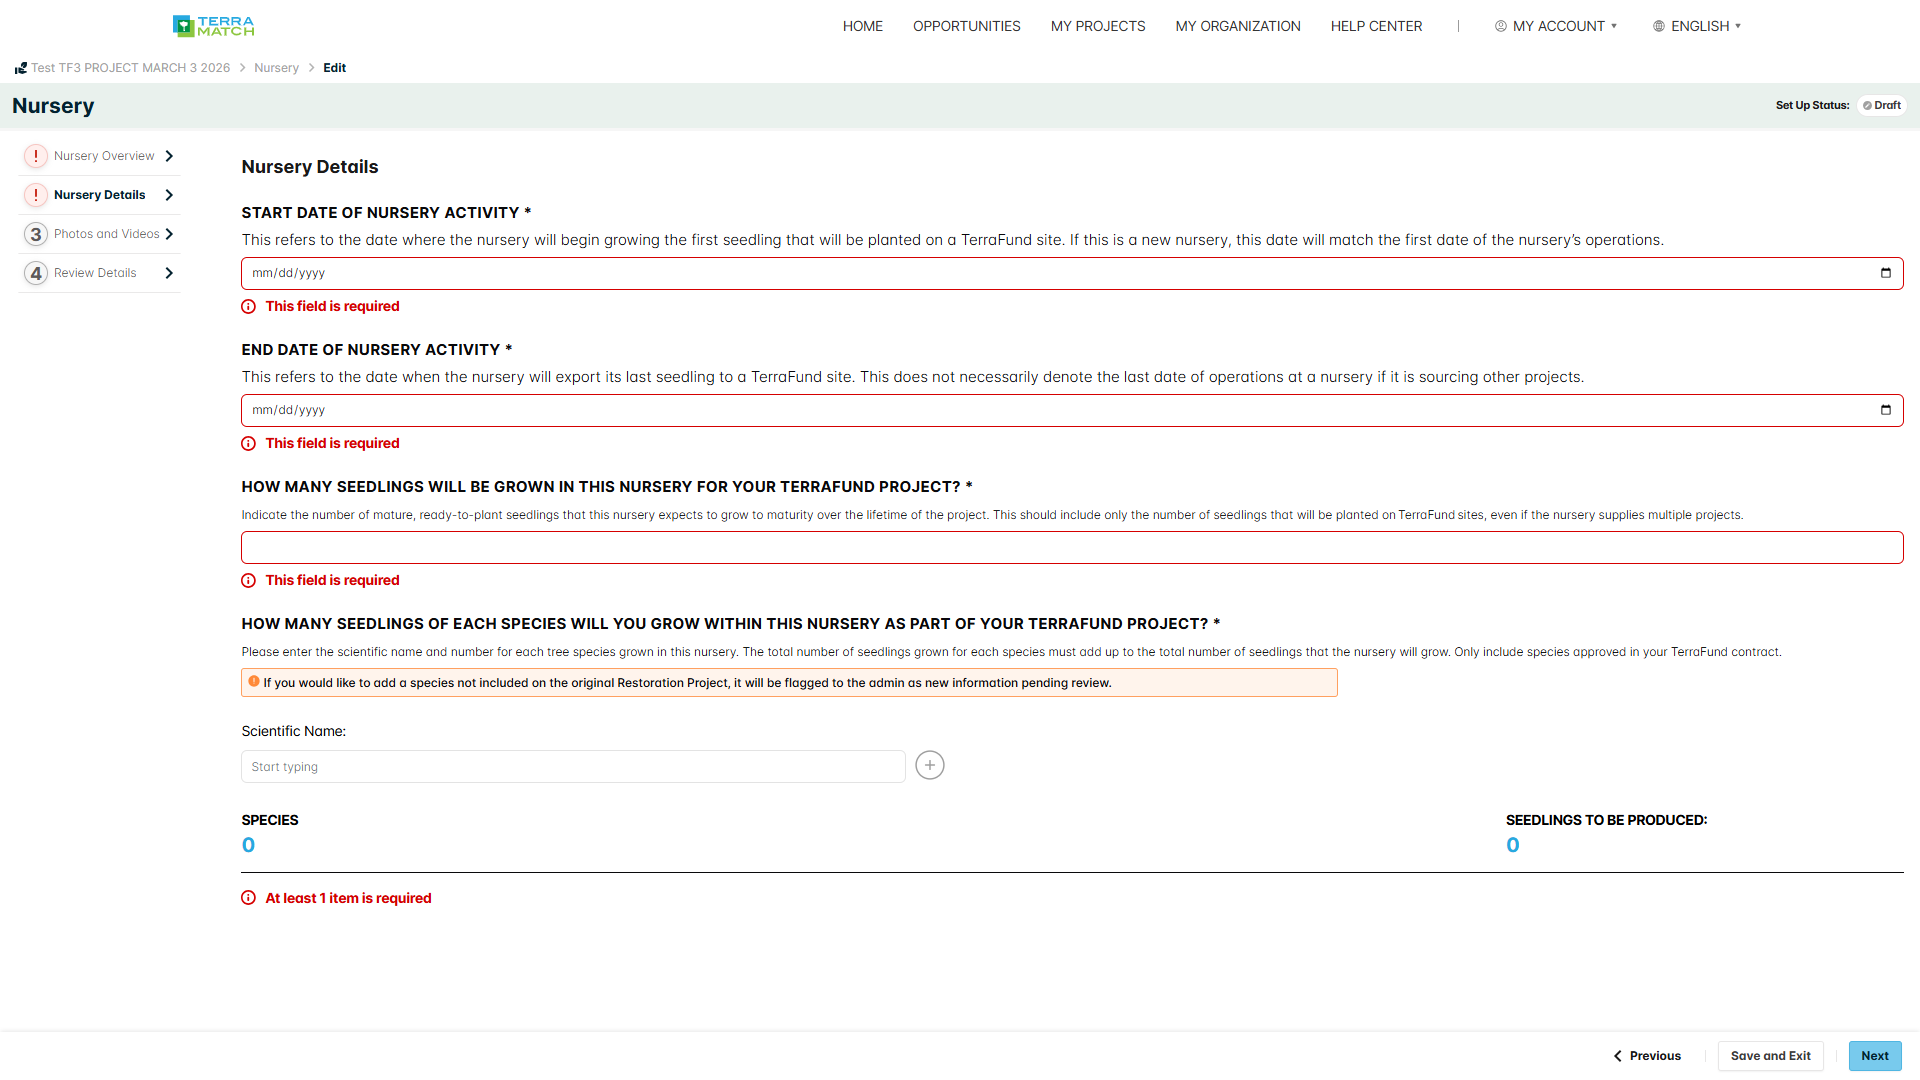The width and height of the screenshot is (1920, 1080).
Task: Click step 4 circle icon
Action: click(x=36, y=273)
